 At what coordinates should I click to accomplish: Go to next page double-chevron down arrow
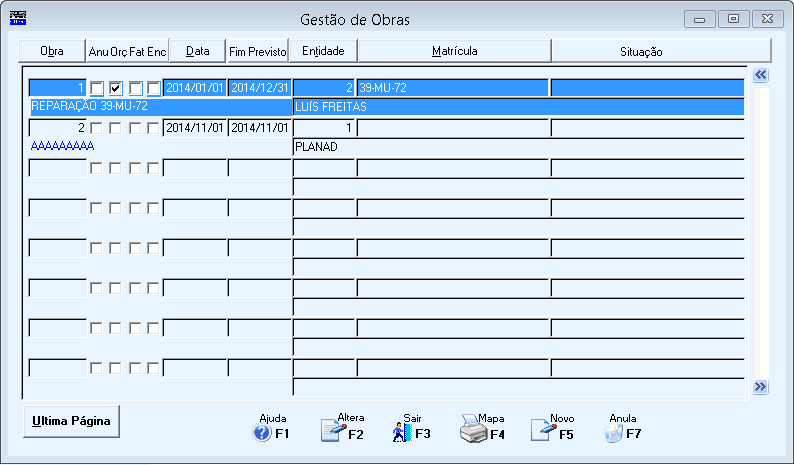point(760,387)
